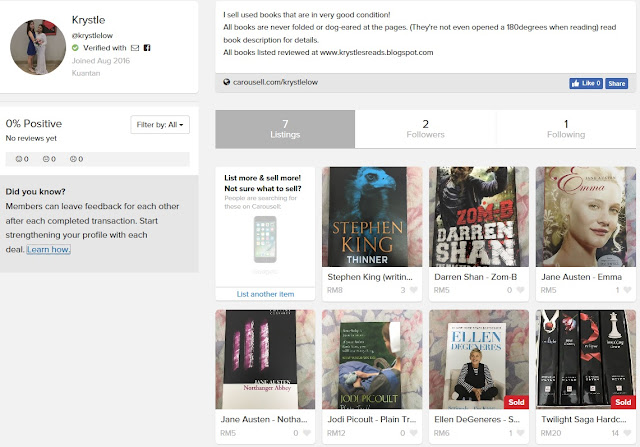Click the Jodi Picoult - Plain Tr... title
640x447 pixels.
[371, 419]
